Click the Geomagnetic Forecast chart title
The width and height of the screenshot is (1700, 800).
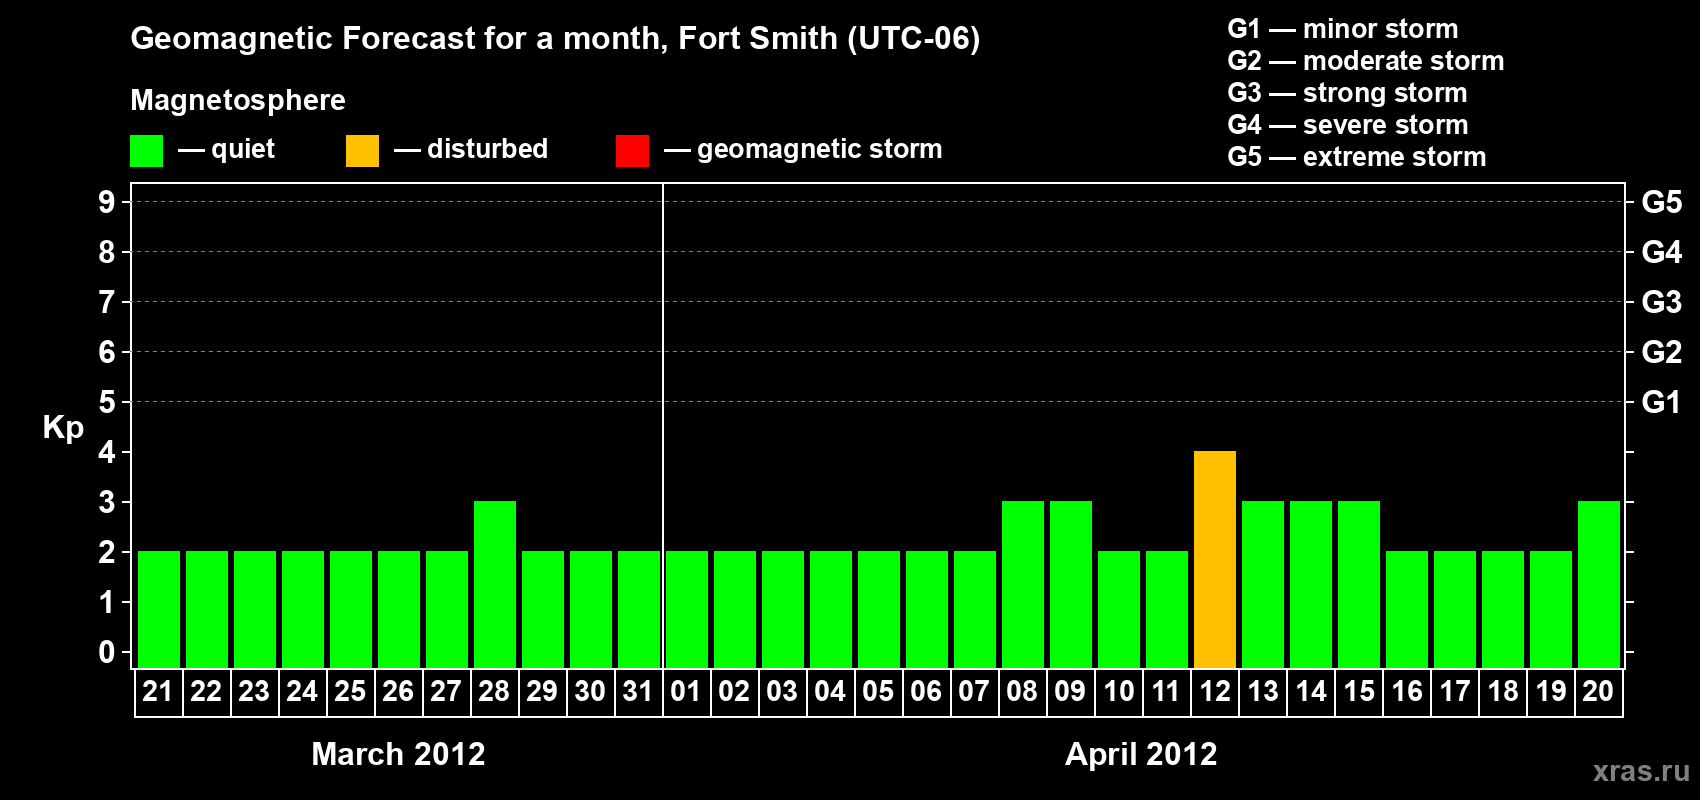555,39
